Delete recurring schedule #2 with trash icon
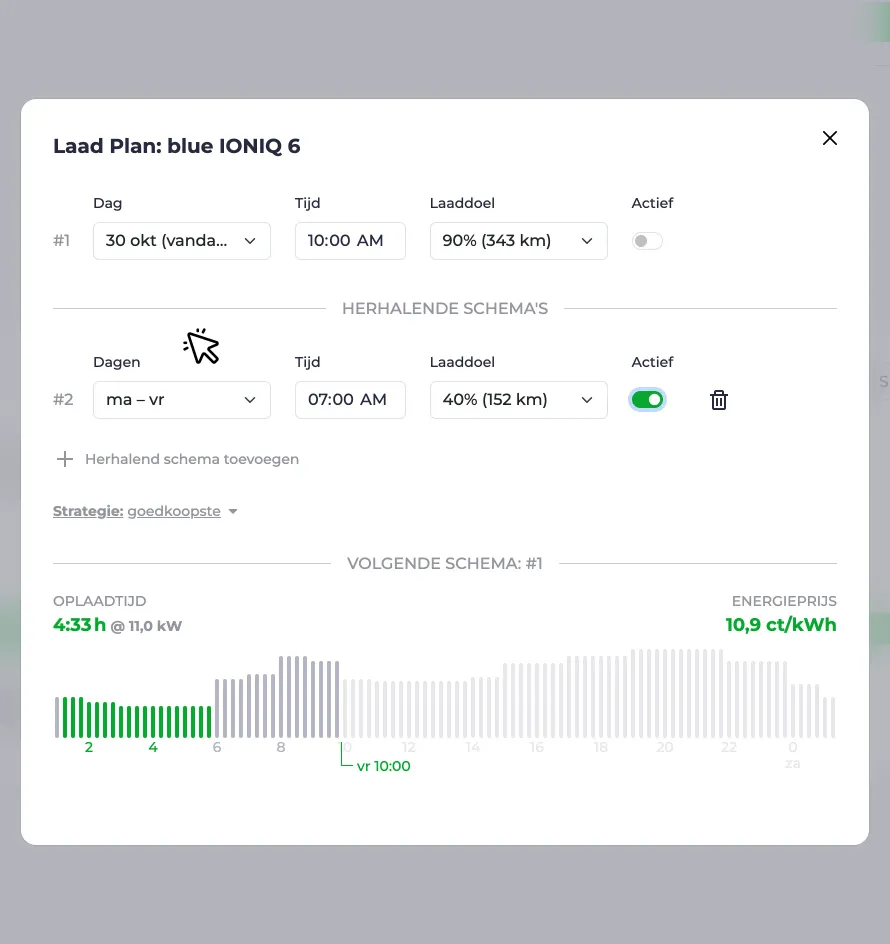 [x=718, y=400]
